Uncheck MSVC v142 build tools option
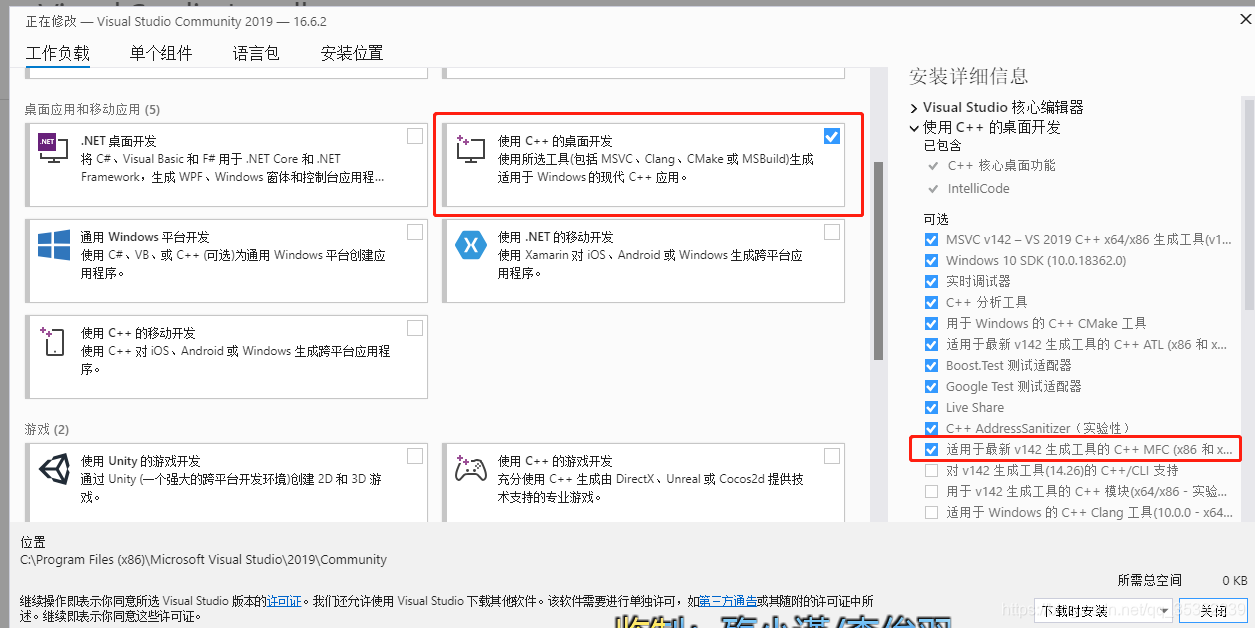 click(932, 240)
